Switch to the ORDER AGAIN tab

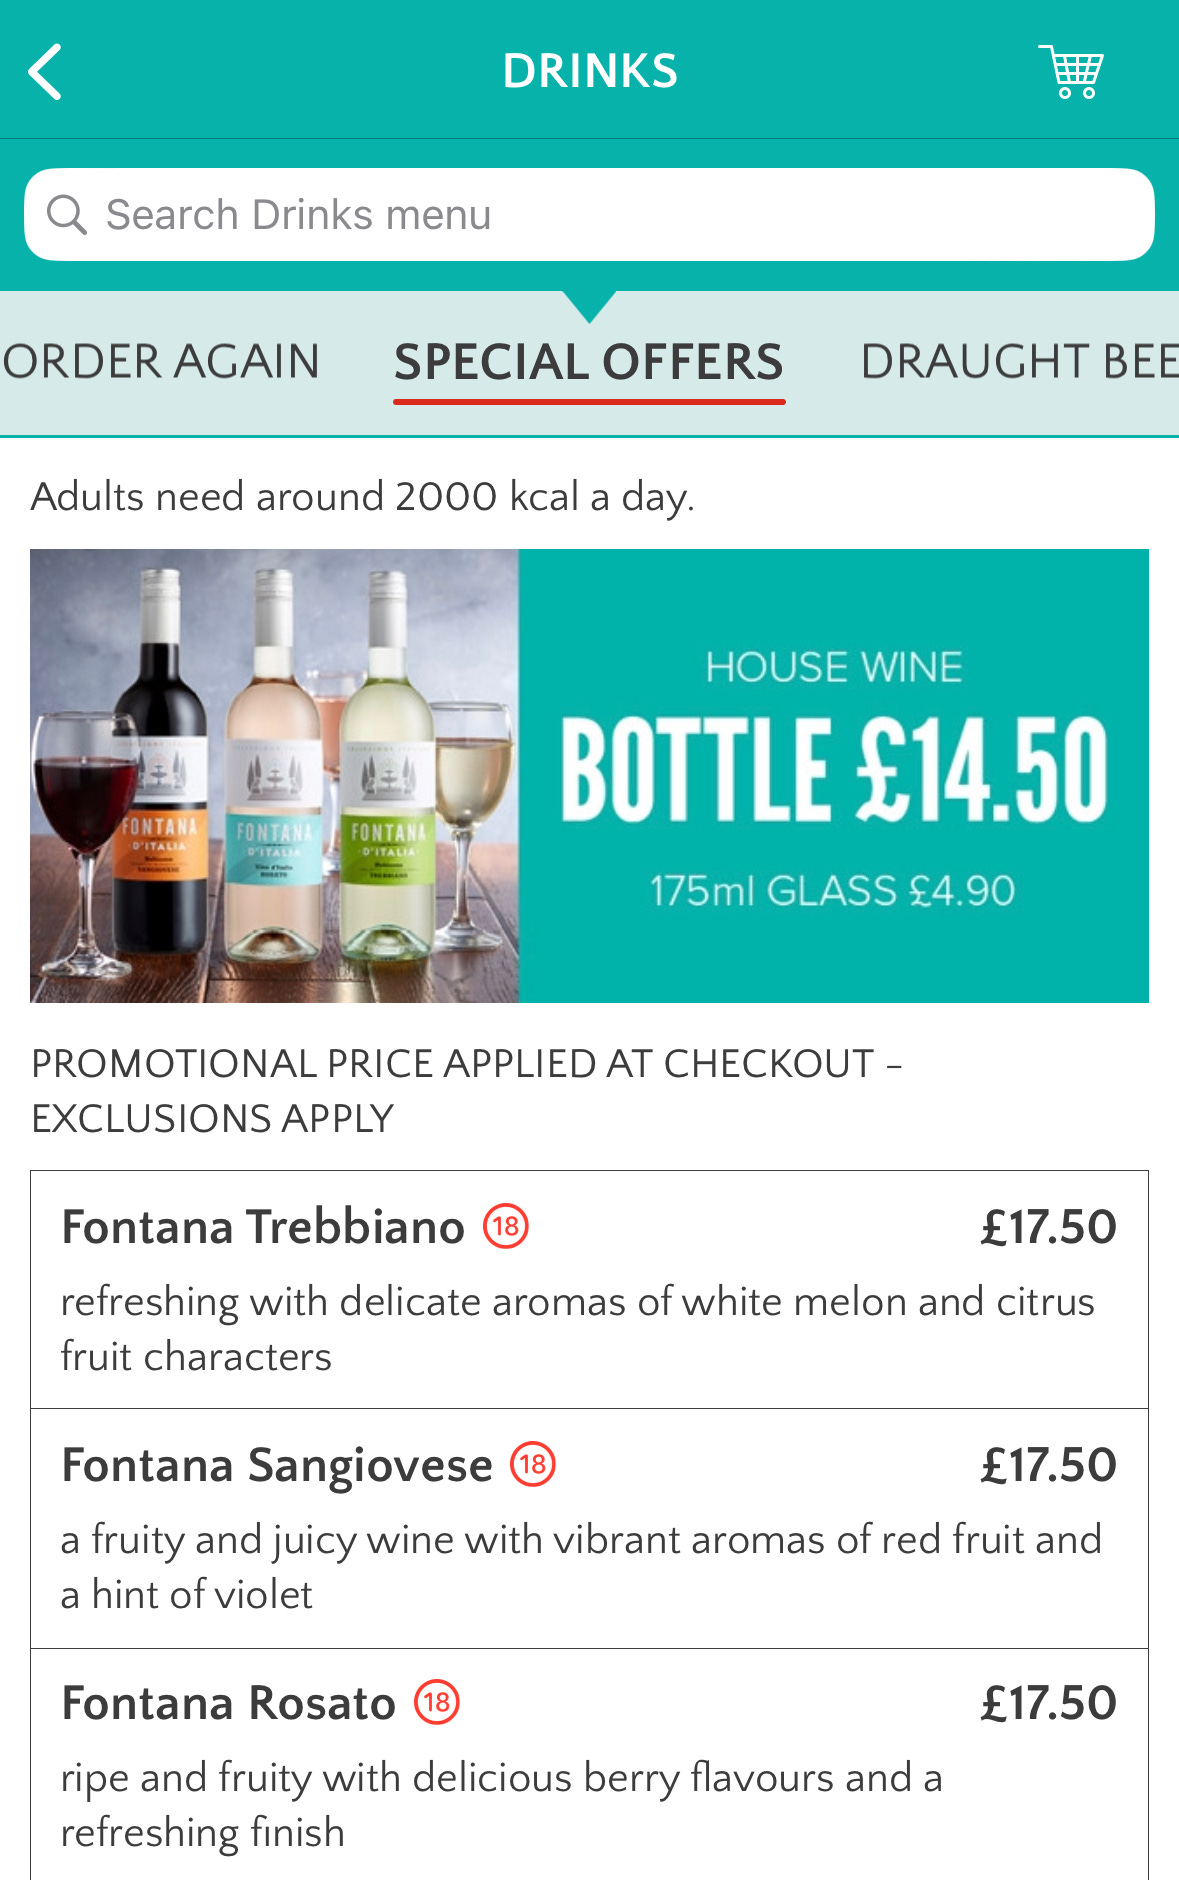click(159, 361)
